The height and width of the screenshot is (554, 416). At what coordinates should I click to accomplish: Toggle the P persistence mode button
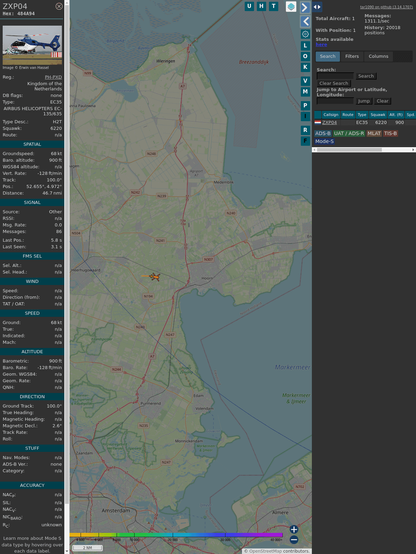point(305,105)
